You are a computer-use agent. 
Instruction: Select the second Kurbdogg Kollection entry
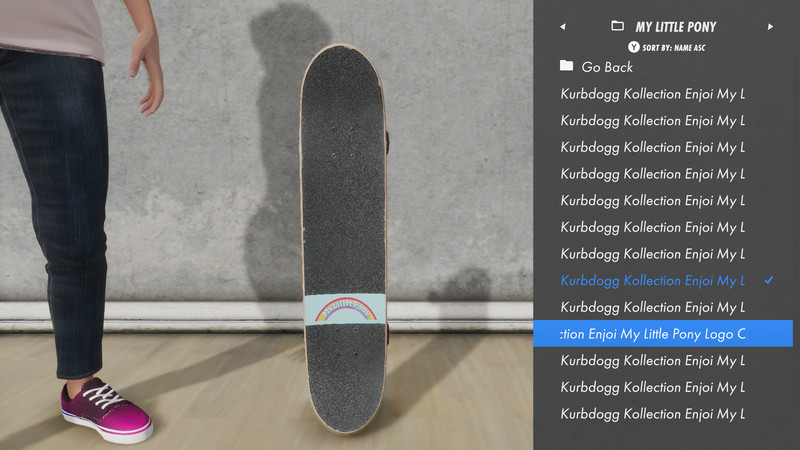coord(653,120)
